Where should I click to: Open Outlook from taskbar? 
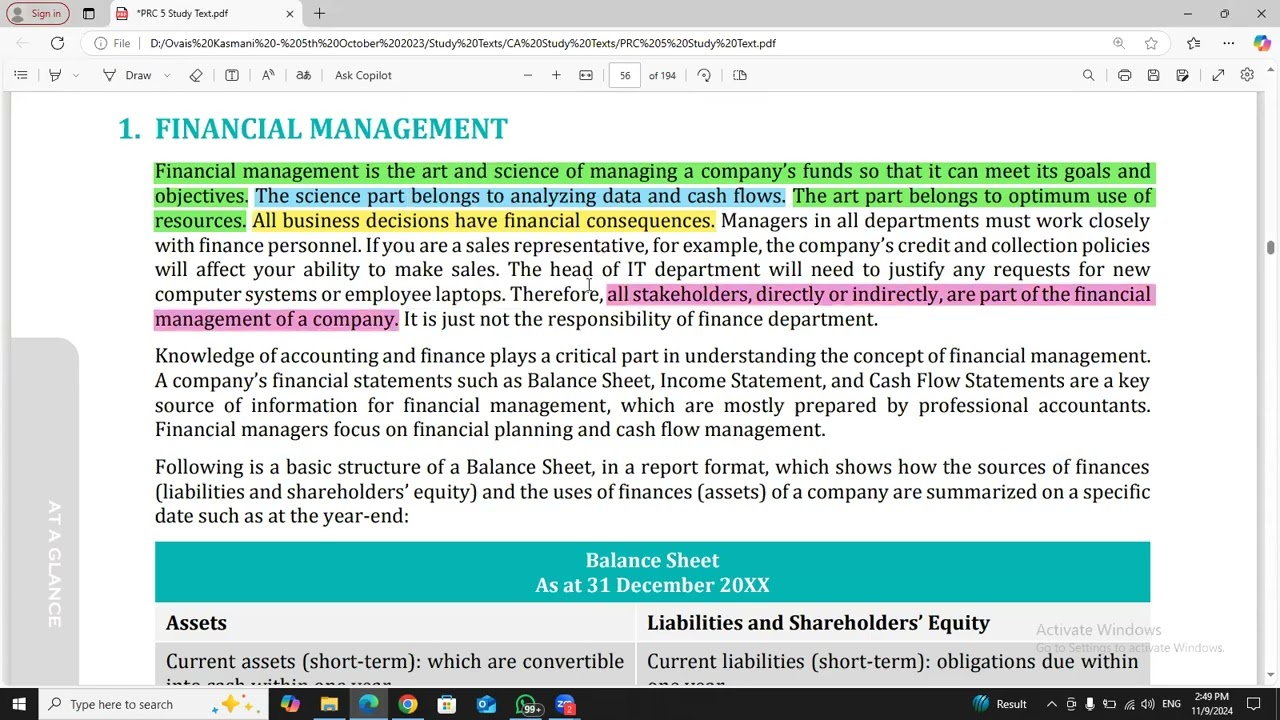coord(486,704)
